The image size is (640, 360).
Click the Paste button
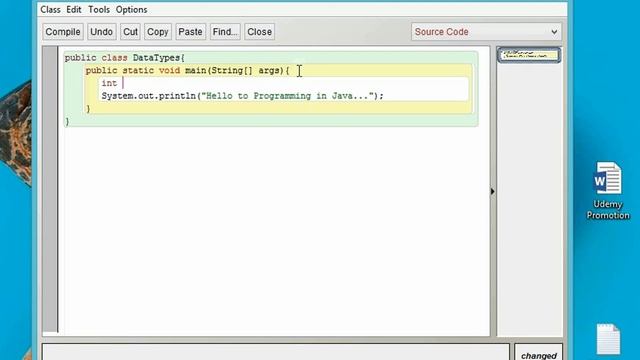190,32
